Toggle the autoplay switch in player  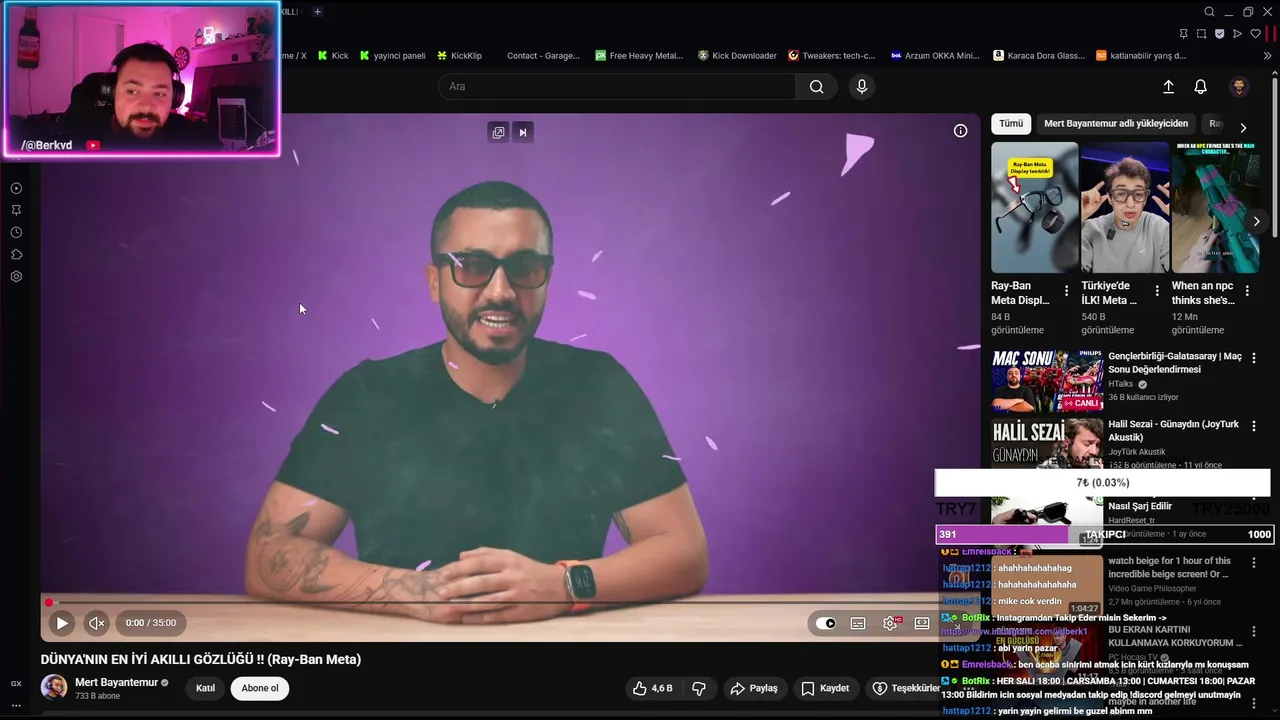pos(826,623)
